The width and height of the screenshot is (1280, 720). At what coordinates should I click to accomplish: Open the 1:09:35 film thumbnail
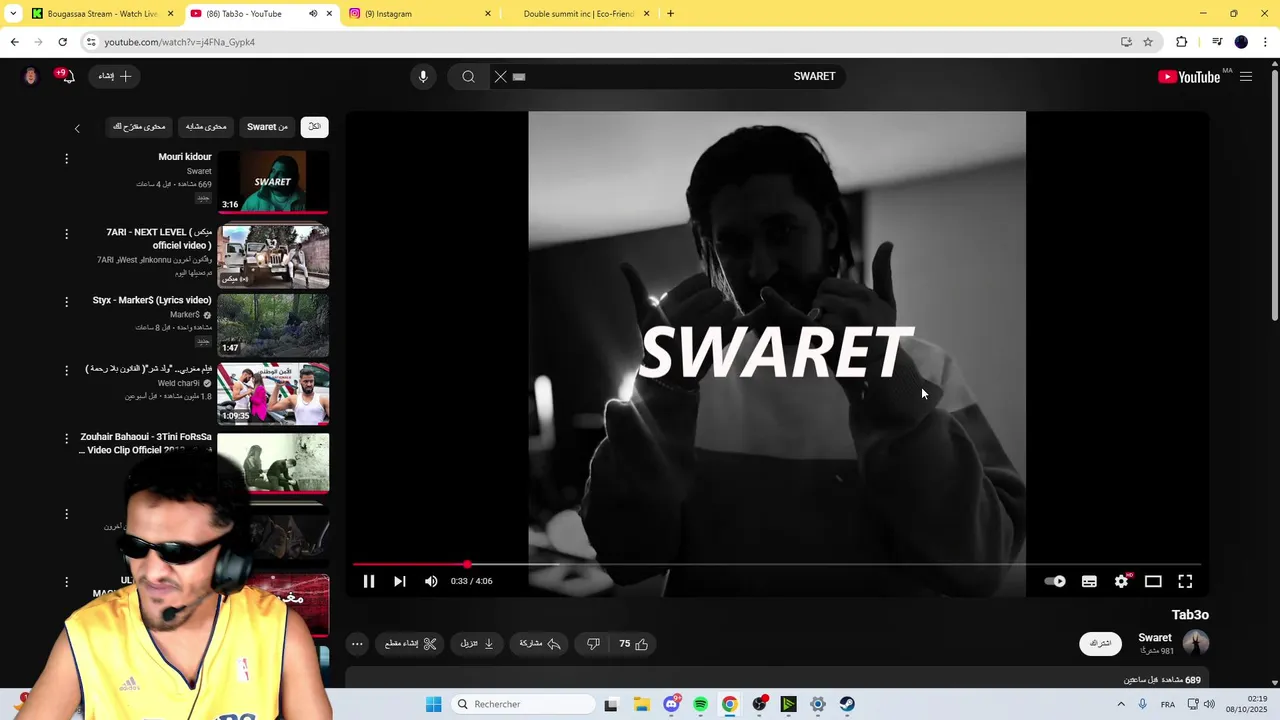pyautogui.click(x=273, y=394)
